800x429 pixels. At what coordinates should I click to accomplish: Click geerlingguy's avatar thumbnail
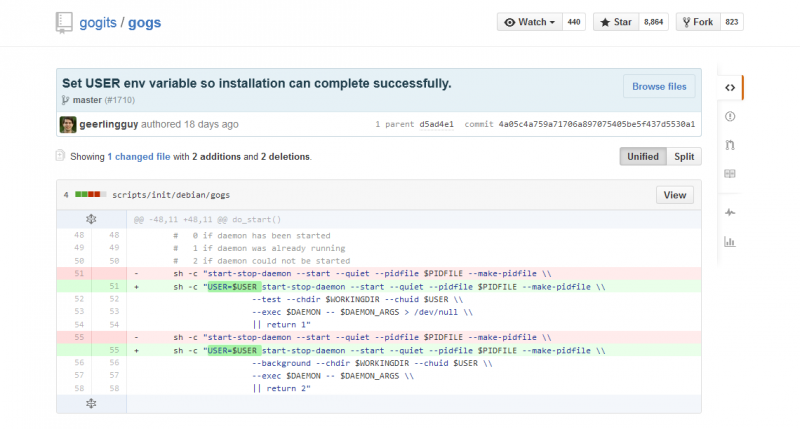tap(67, 125)
